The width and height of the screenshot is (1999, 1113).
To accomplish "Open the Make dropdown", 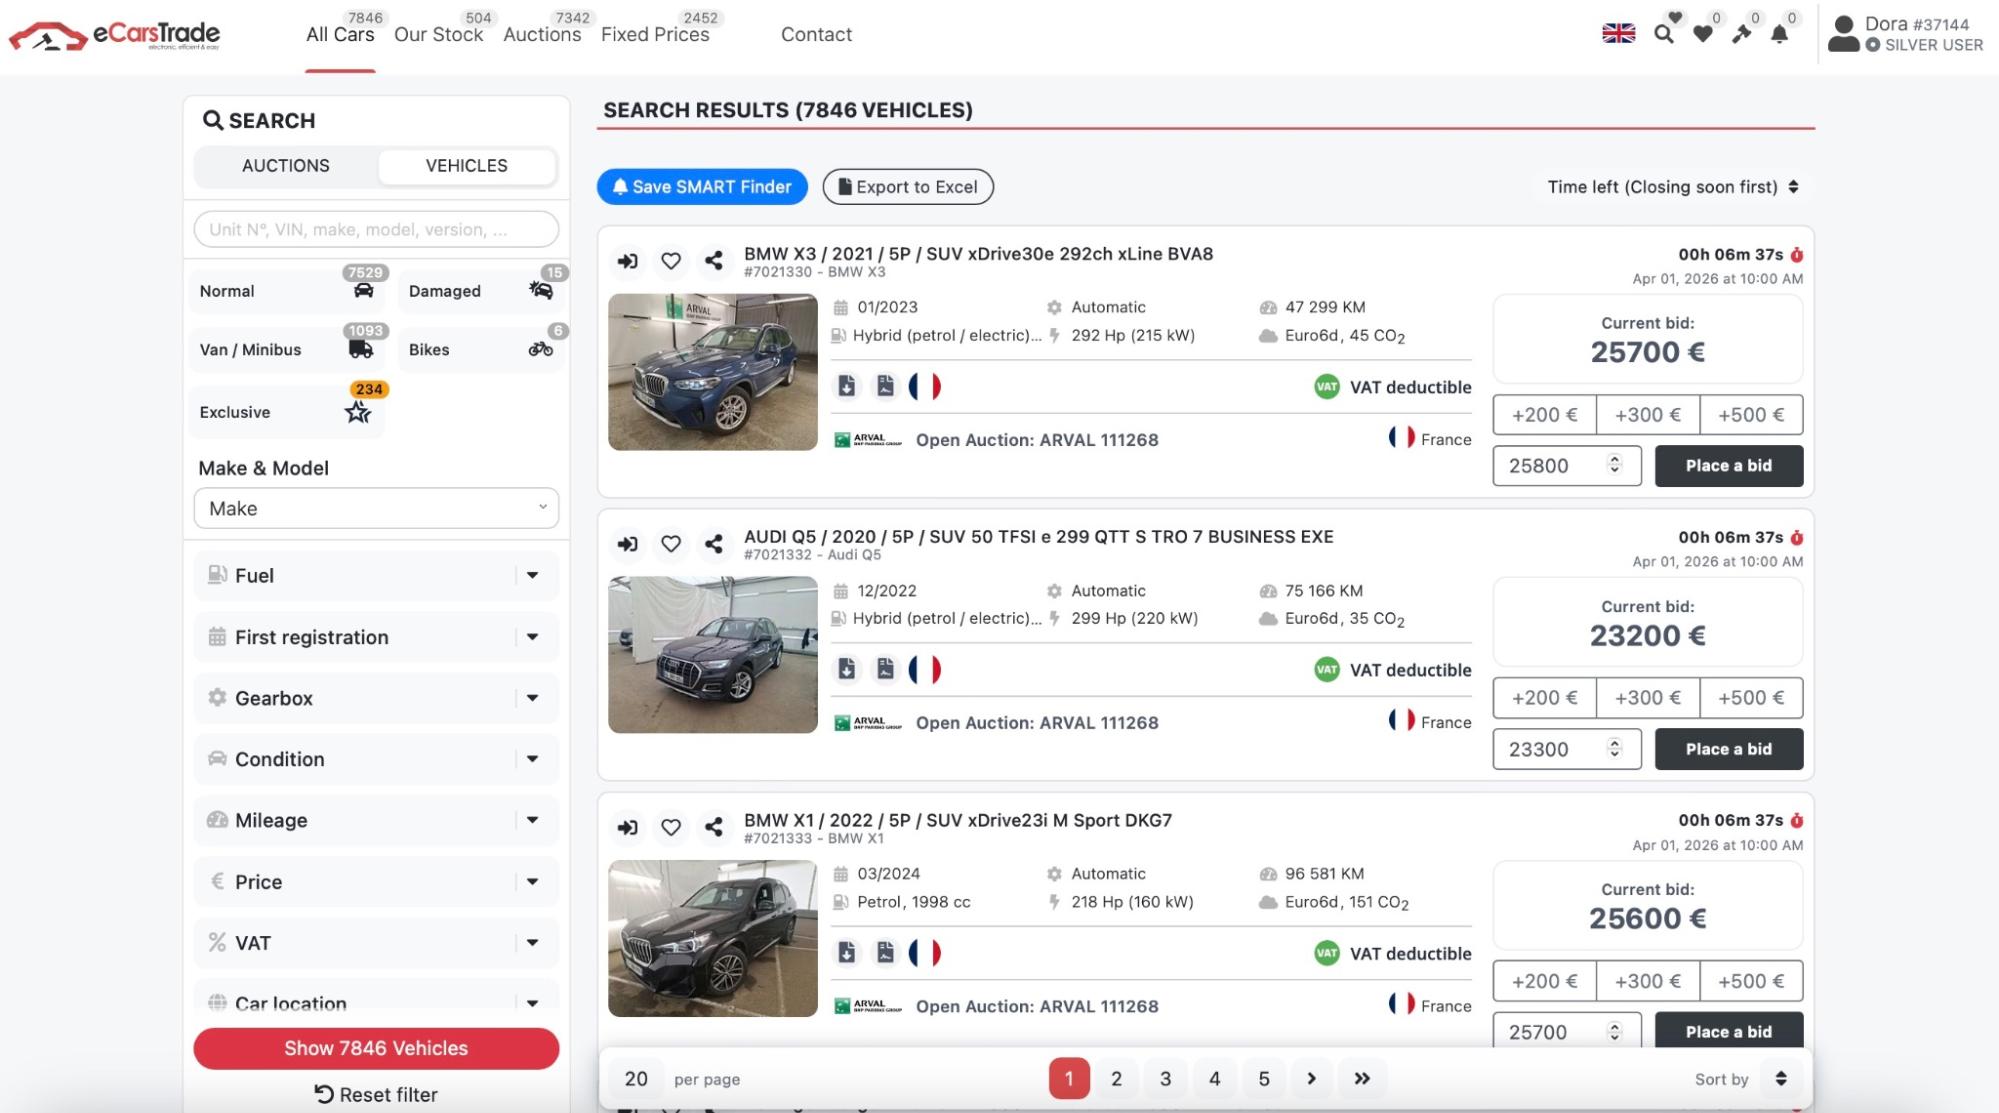I will click(x=376, y=508).
